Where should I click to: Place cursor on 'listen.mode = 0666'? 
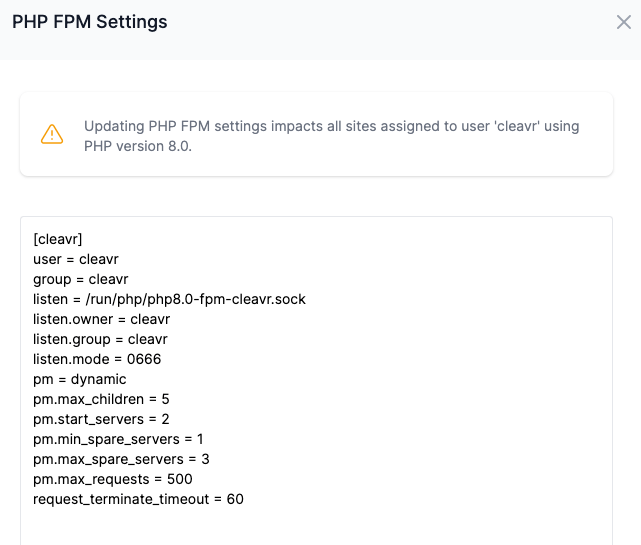(x=97, y=359)
